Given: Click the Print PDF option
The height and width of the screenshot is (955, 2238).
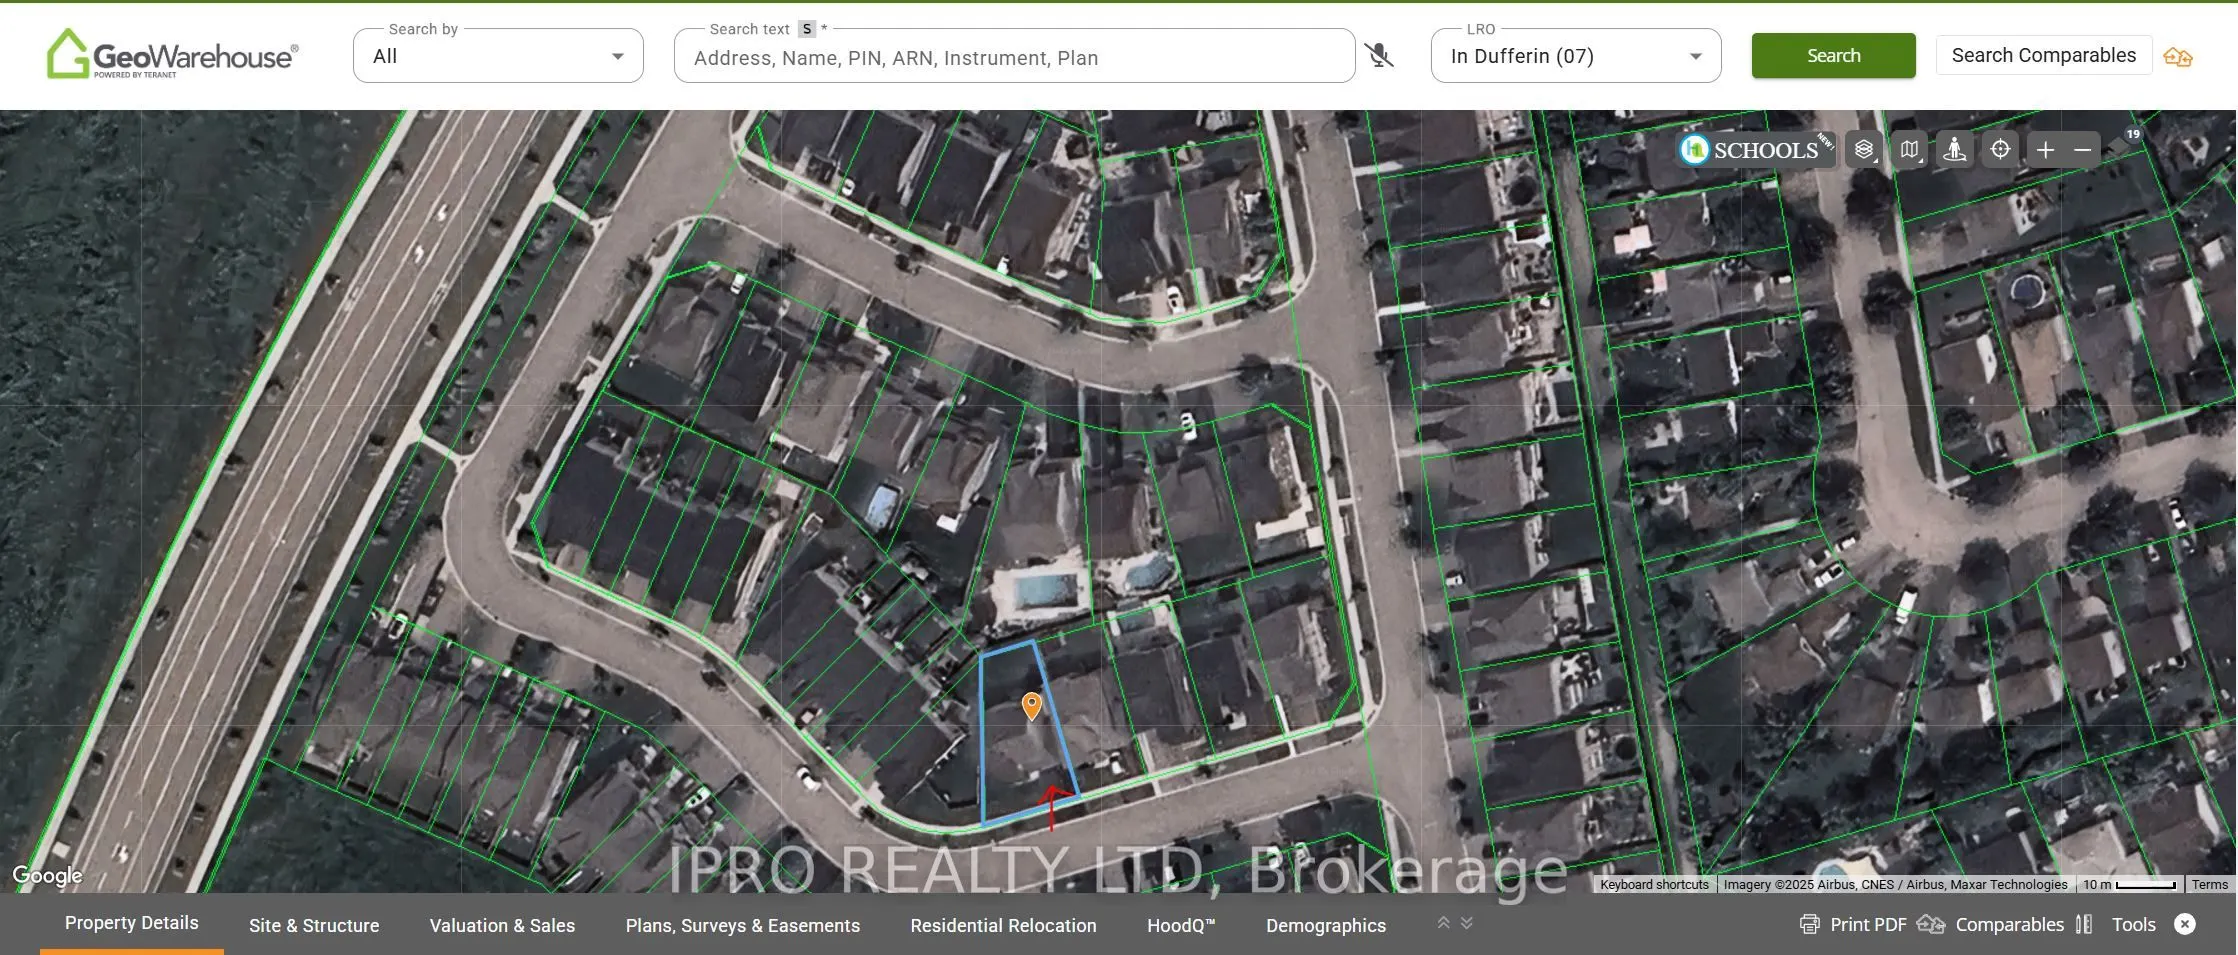Looking at the screenshot, I should click(1853, 924).
